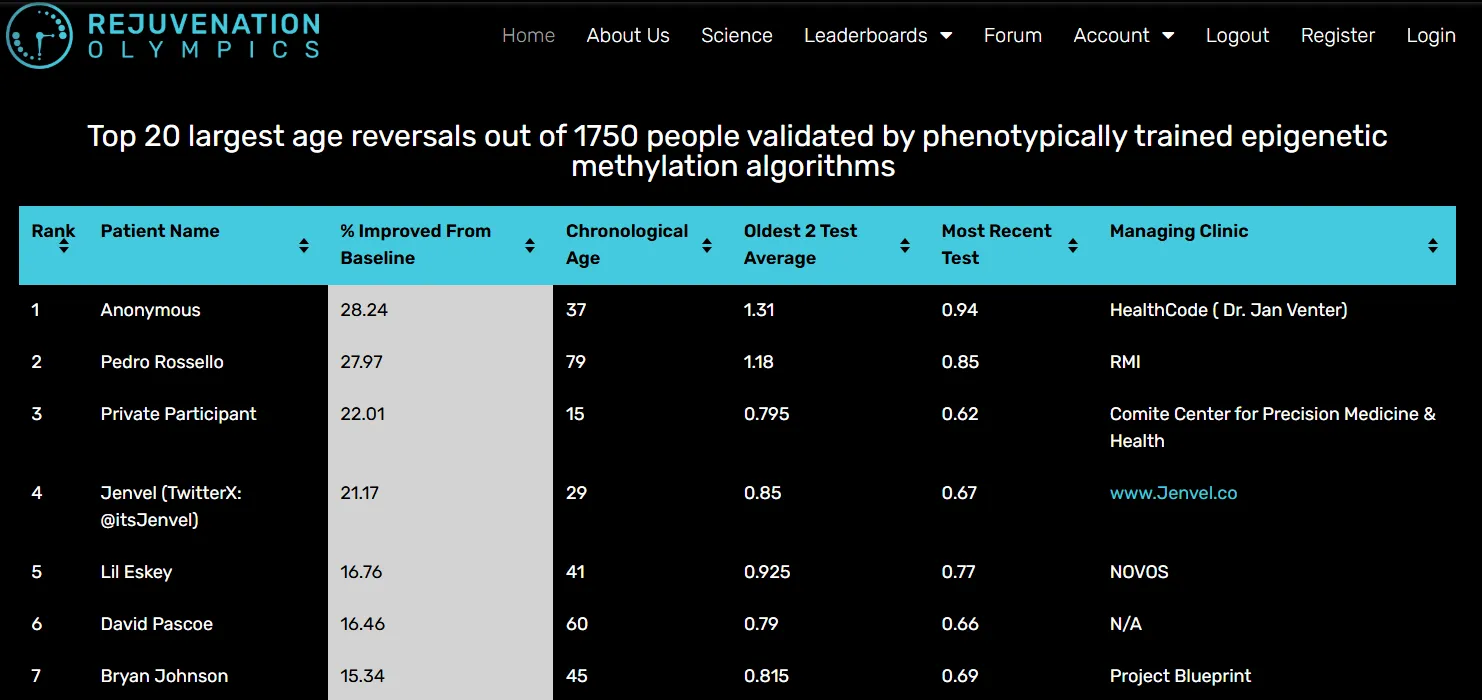1482x700 pixels.
Task: Expand the Account dropdown menu
Action: pyautogui.click(x=1124, y=35)
